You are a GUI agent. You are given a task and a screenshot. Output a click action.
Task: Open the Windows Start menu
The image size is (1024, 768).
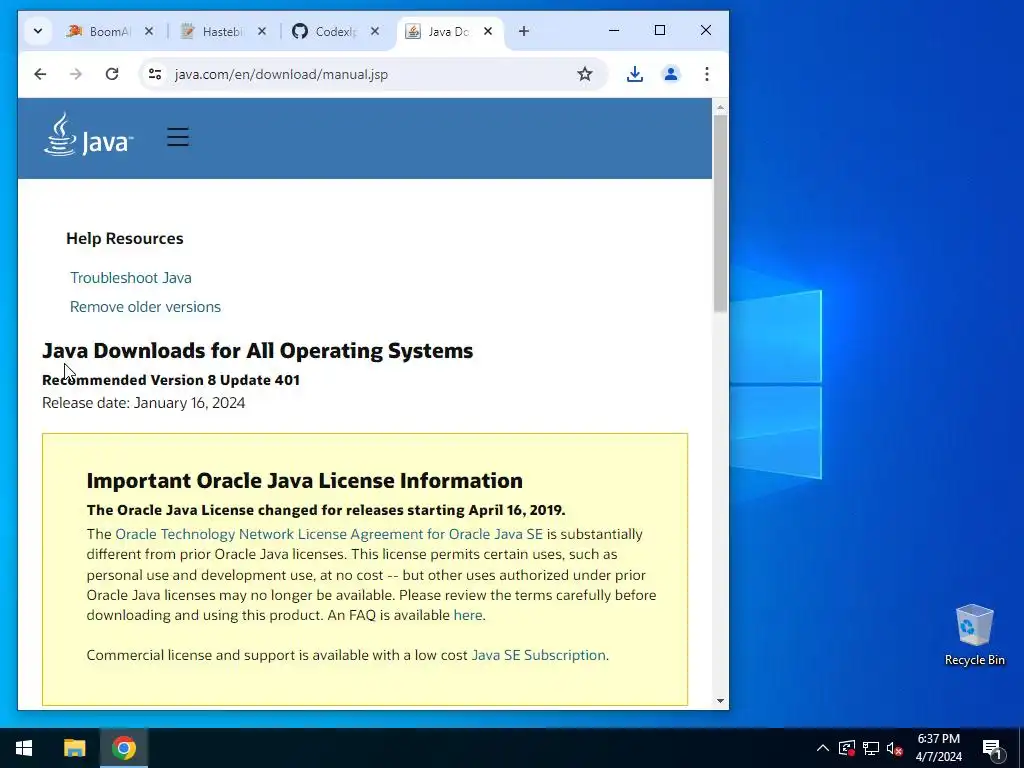24,748
